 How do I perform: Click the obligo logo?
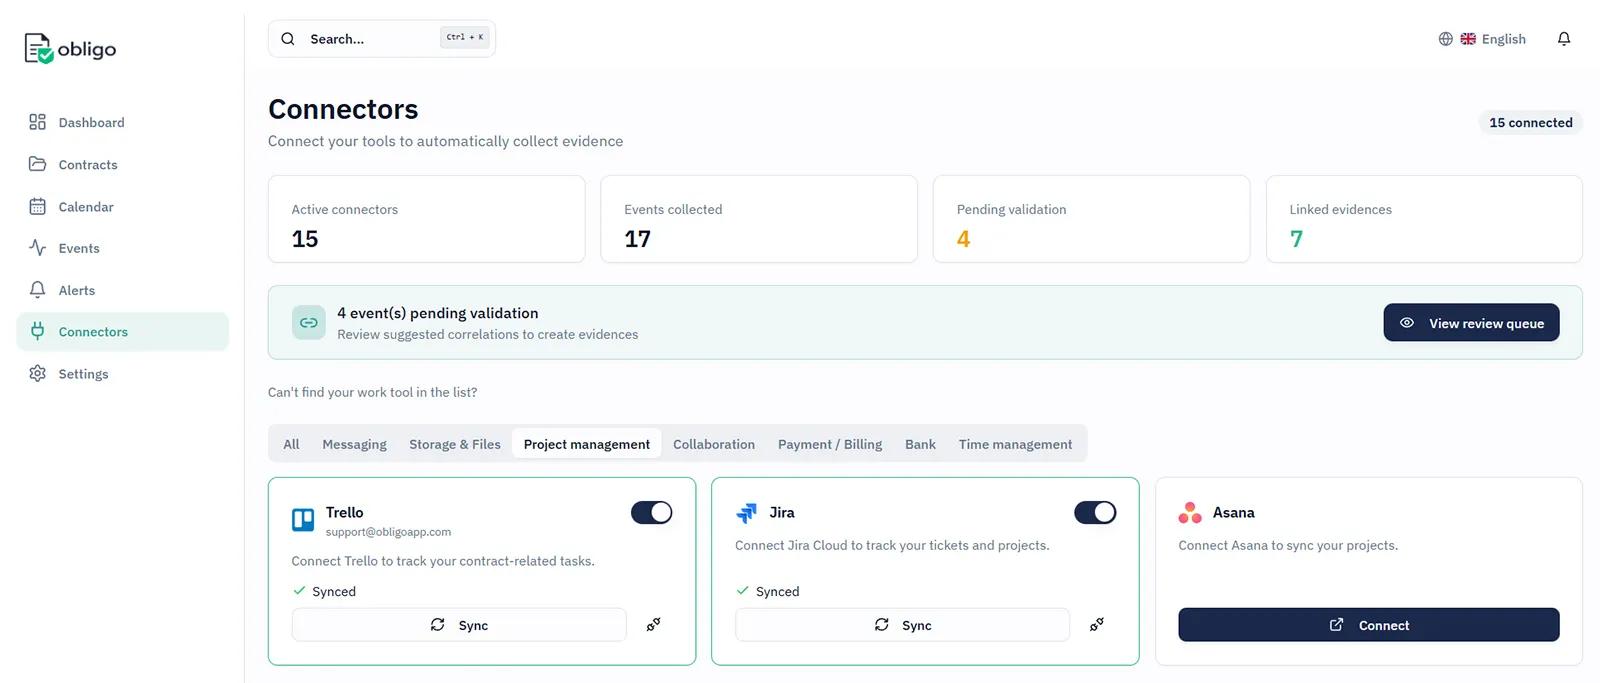point(70,49)
